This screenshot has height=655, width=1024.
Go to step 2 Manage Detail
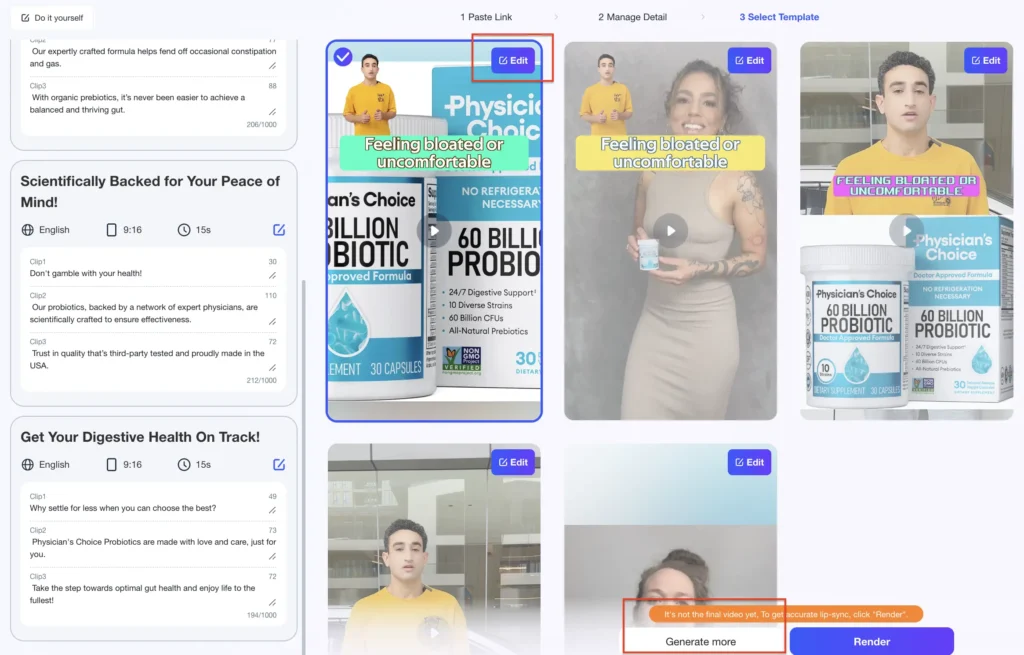[632, 17]
